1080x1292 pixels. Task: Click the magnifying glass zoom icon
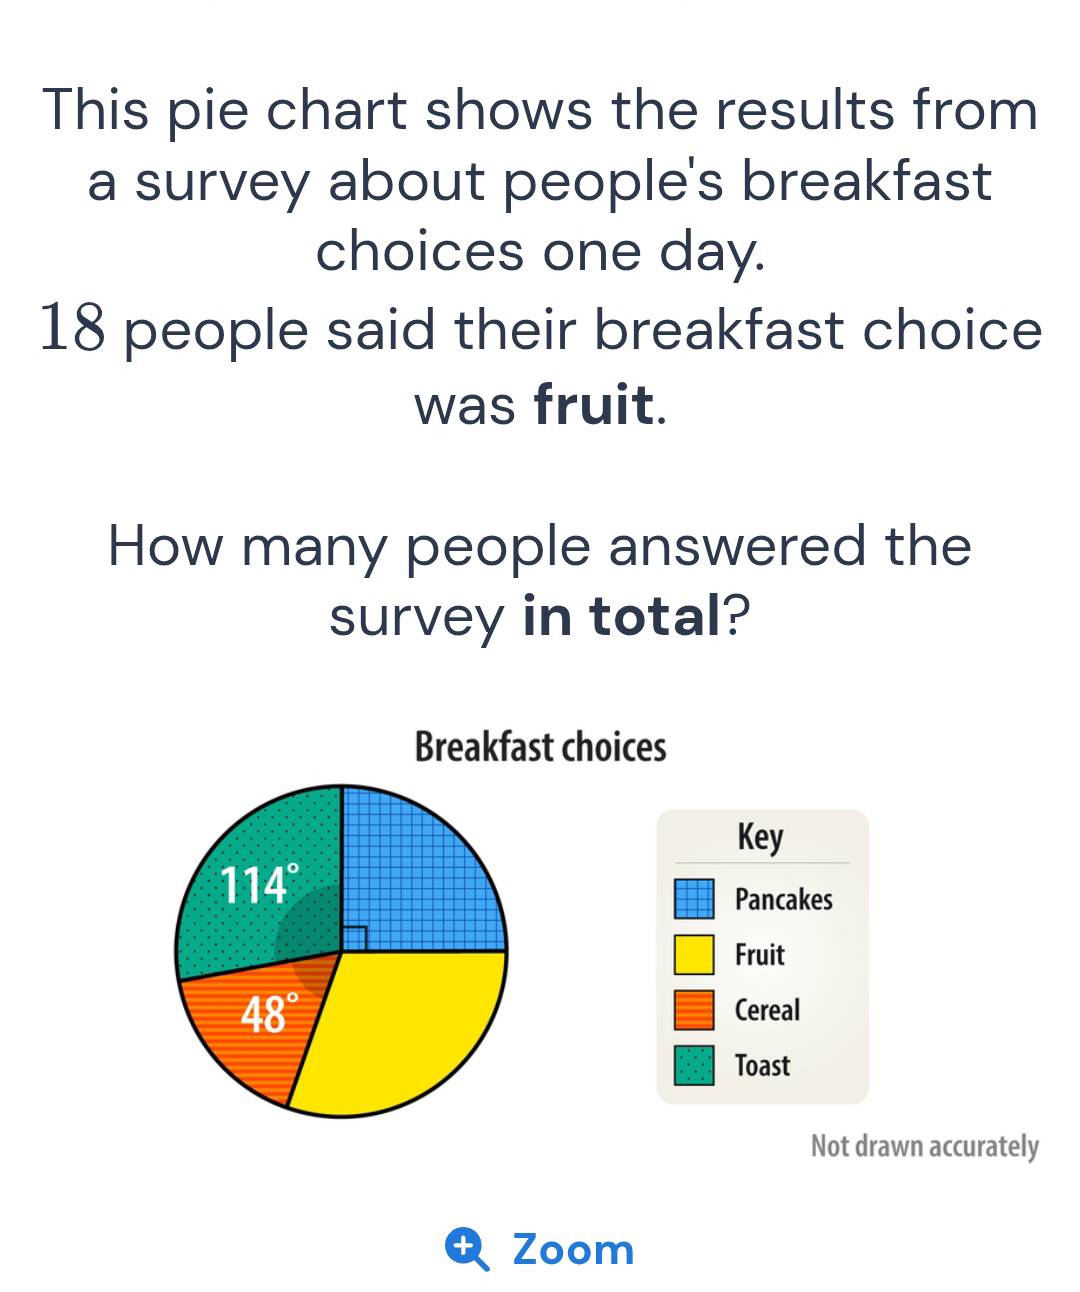tap(466, 1250)
